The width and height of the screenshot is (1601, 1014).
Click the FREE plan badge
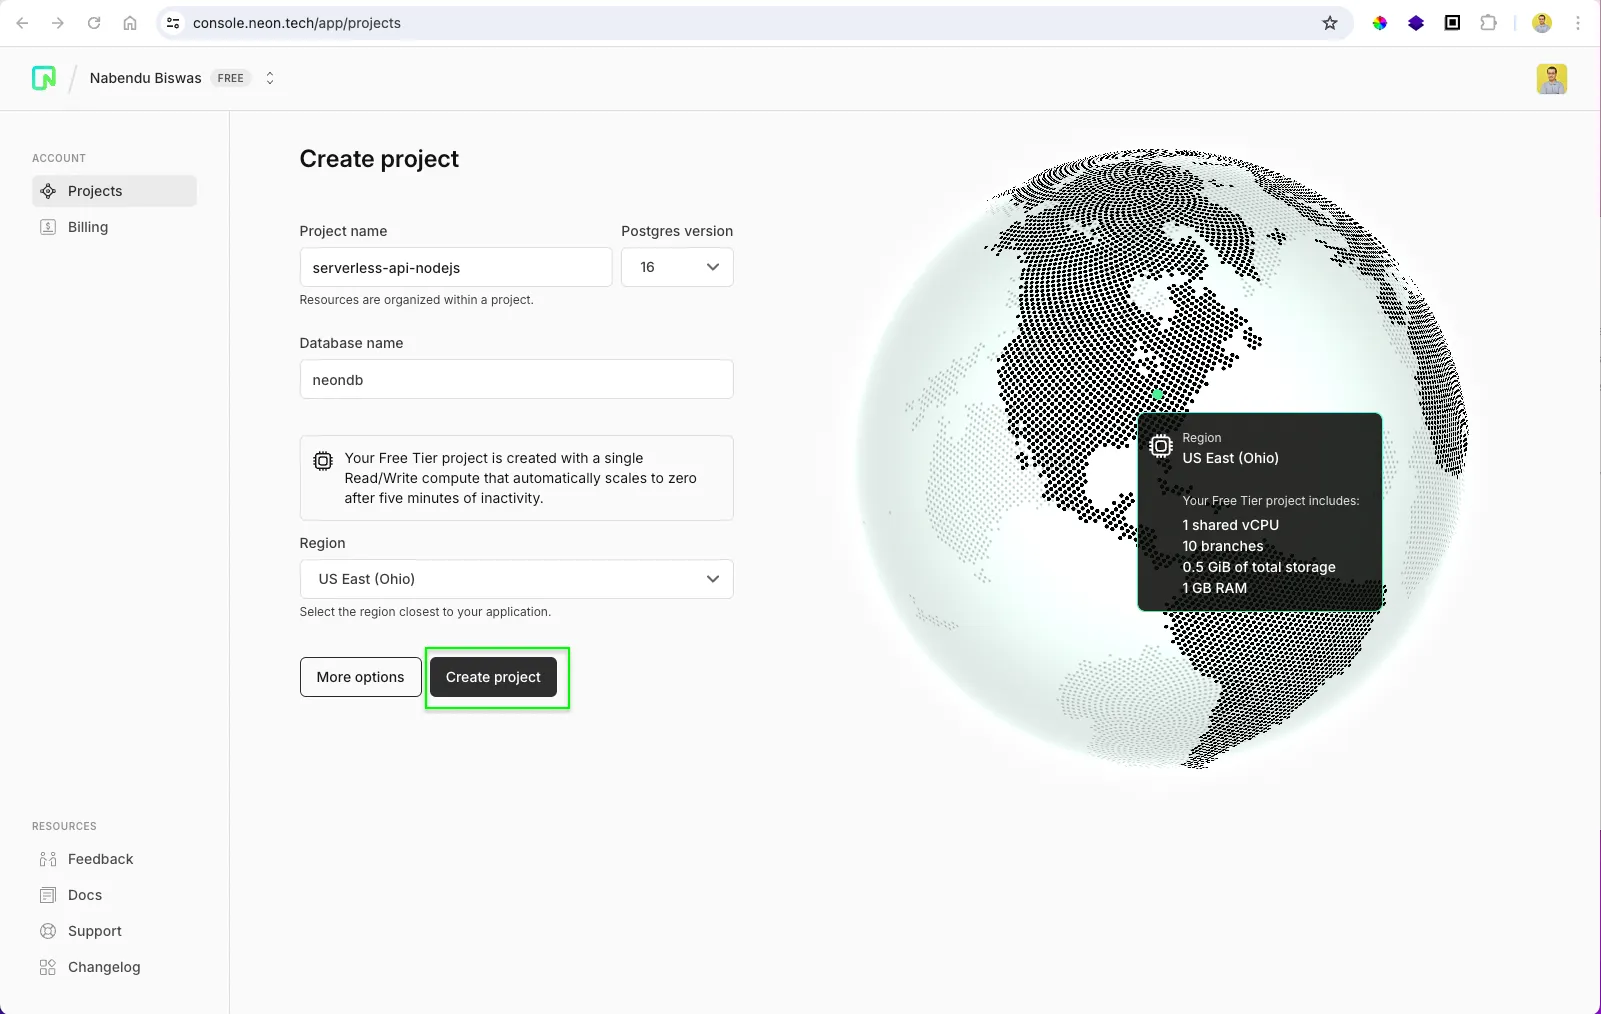pyautogui.click(x=231, y=78)
